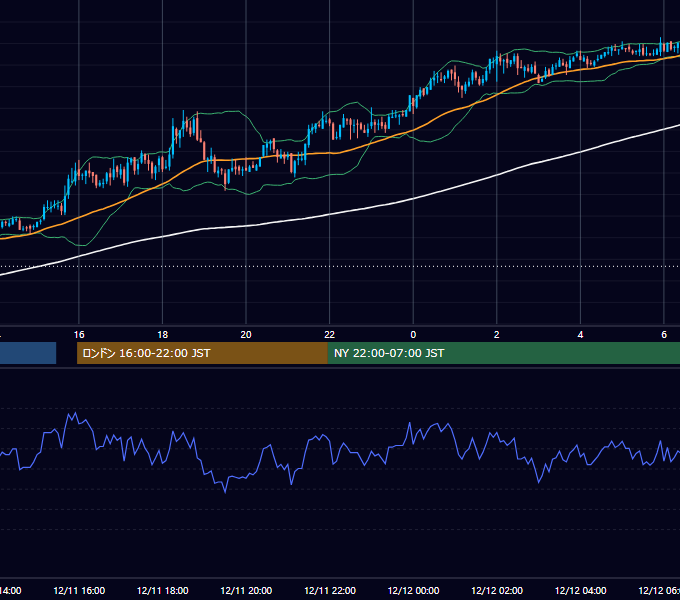680x600 pixels.
Task: Click the 4 hour label on price chart axis
Action: (x=580, y=335)
